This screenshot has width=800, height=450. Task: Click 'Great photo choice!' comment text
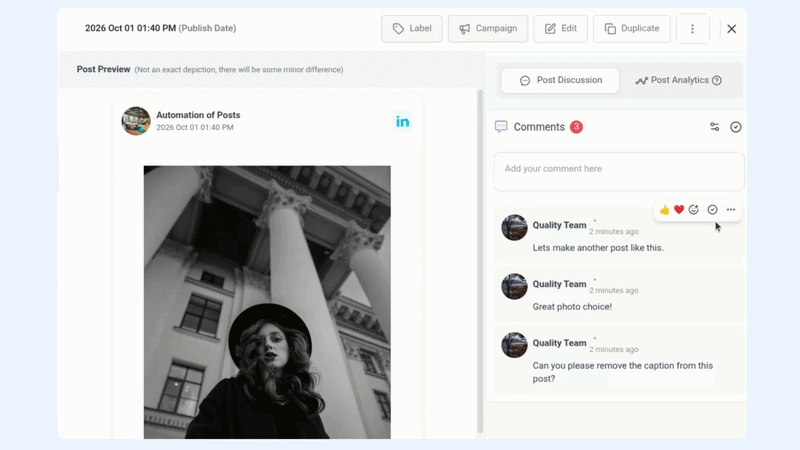pyautogui.click(x=572, y=307)
